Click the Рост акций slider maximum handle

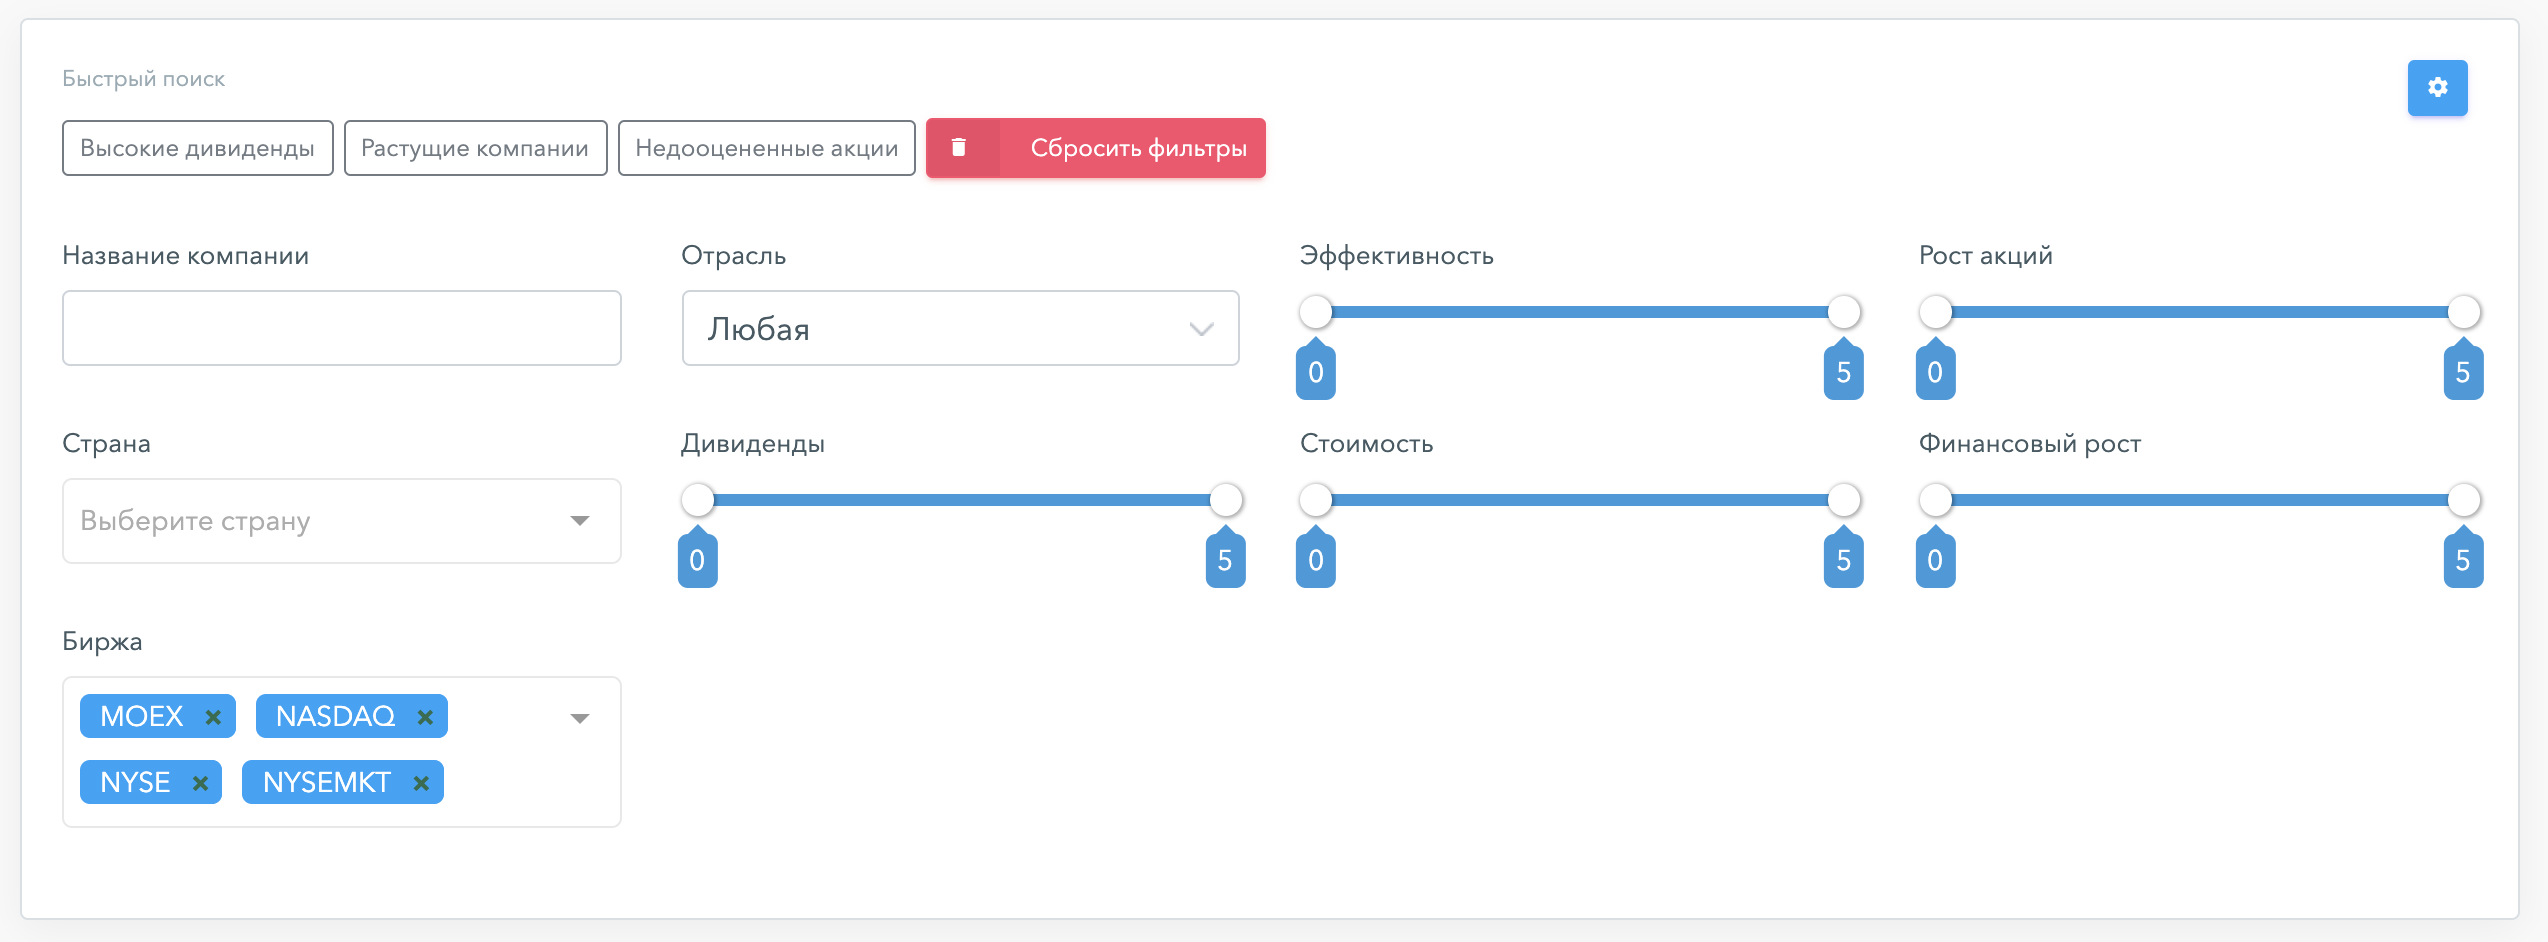pos(2464,312)
